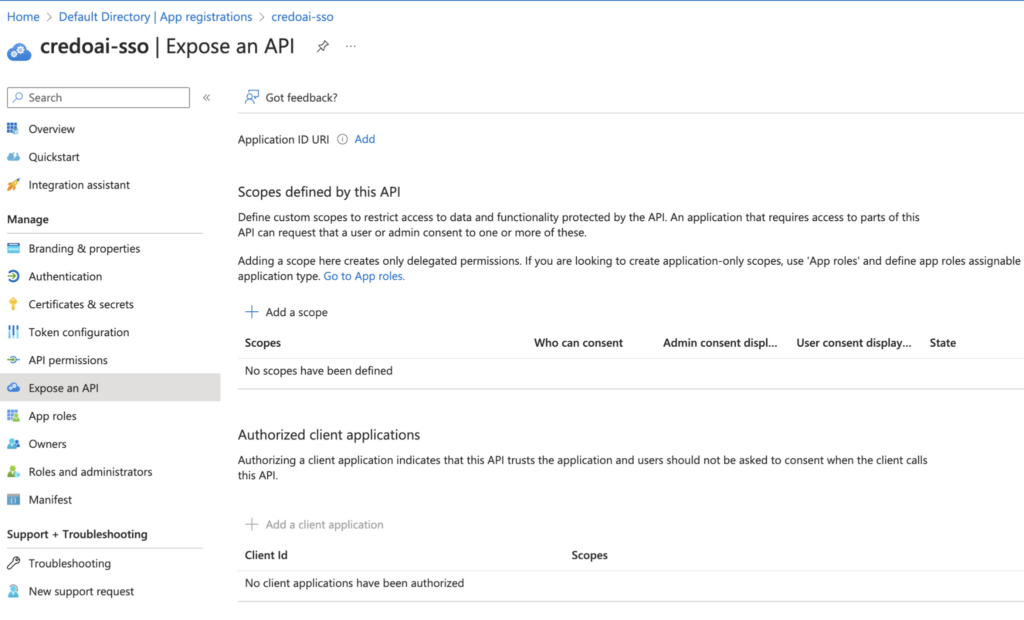
Task: Click the Troubleshooting wrench icon
Action: point(13,563)
